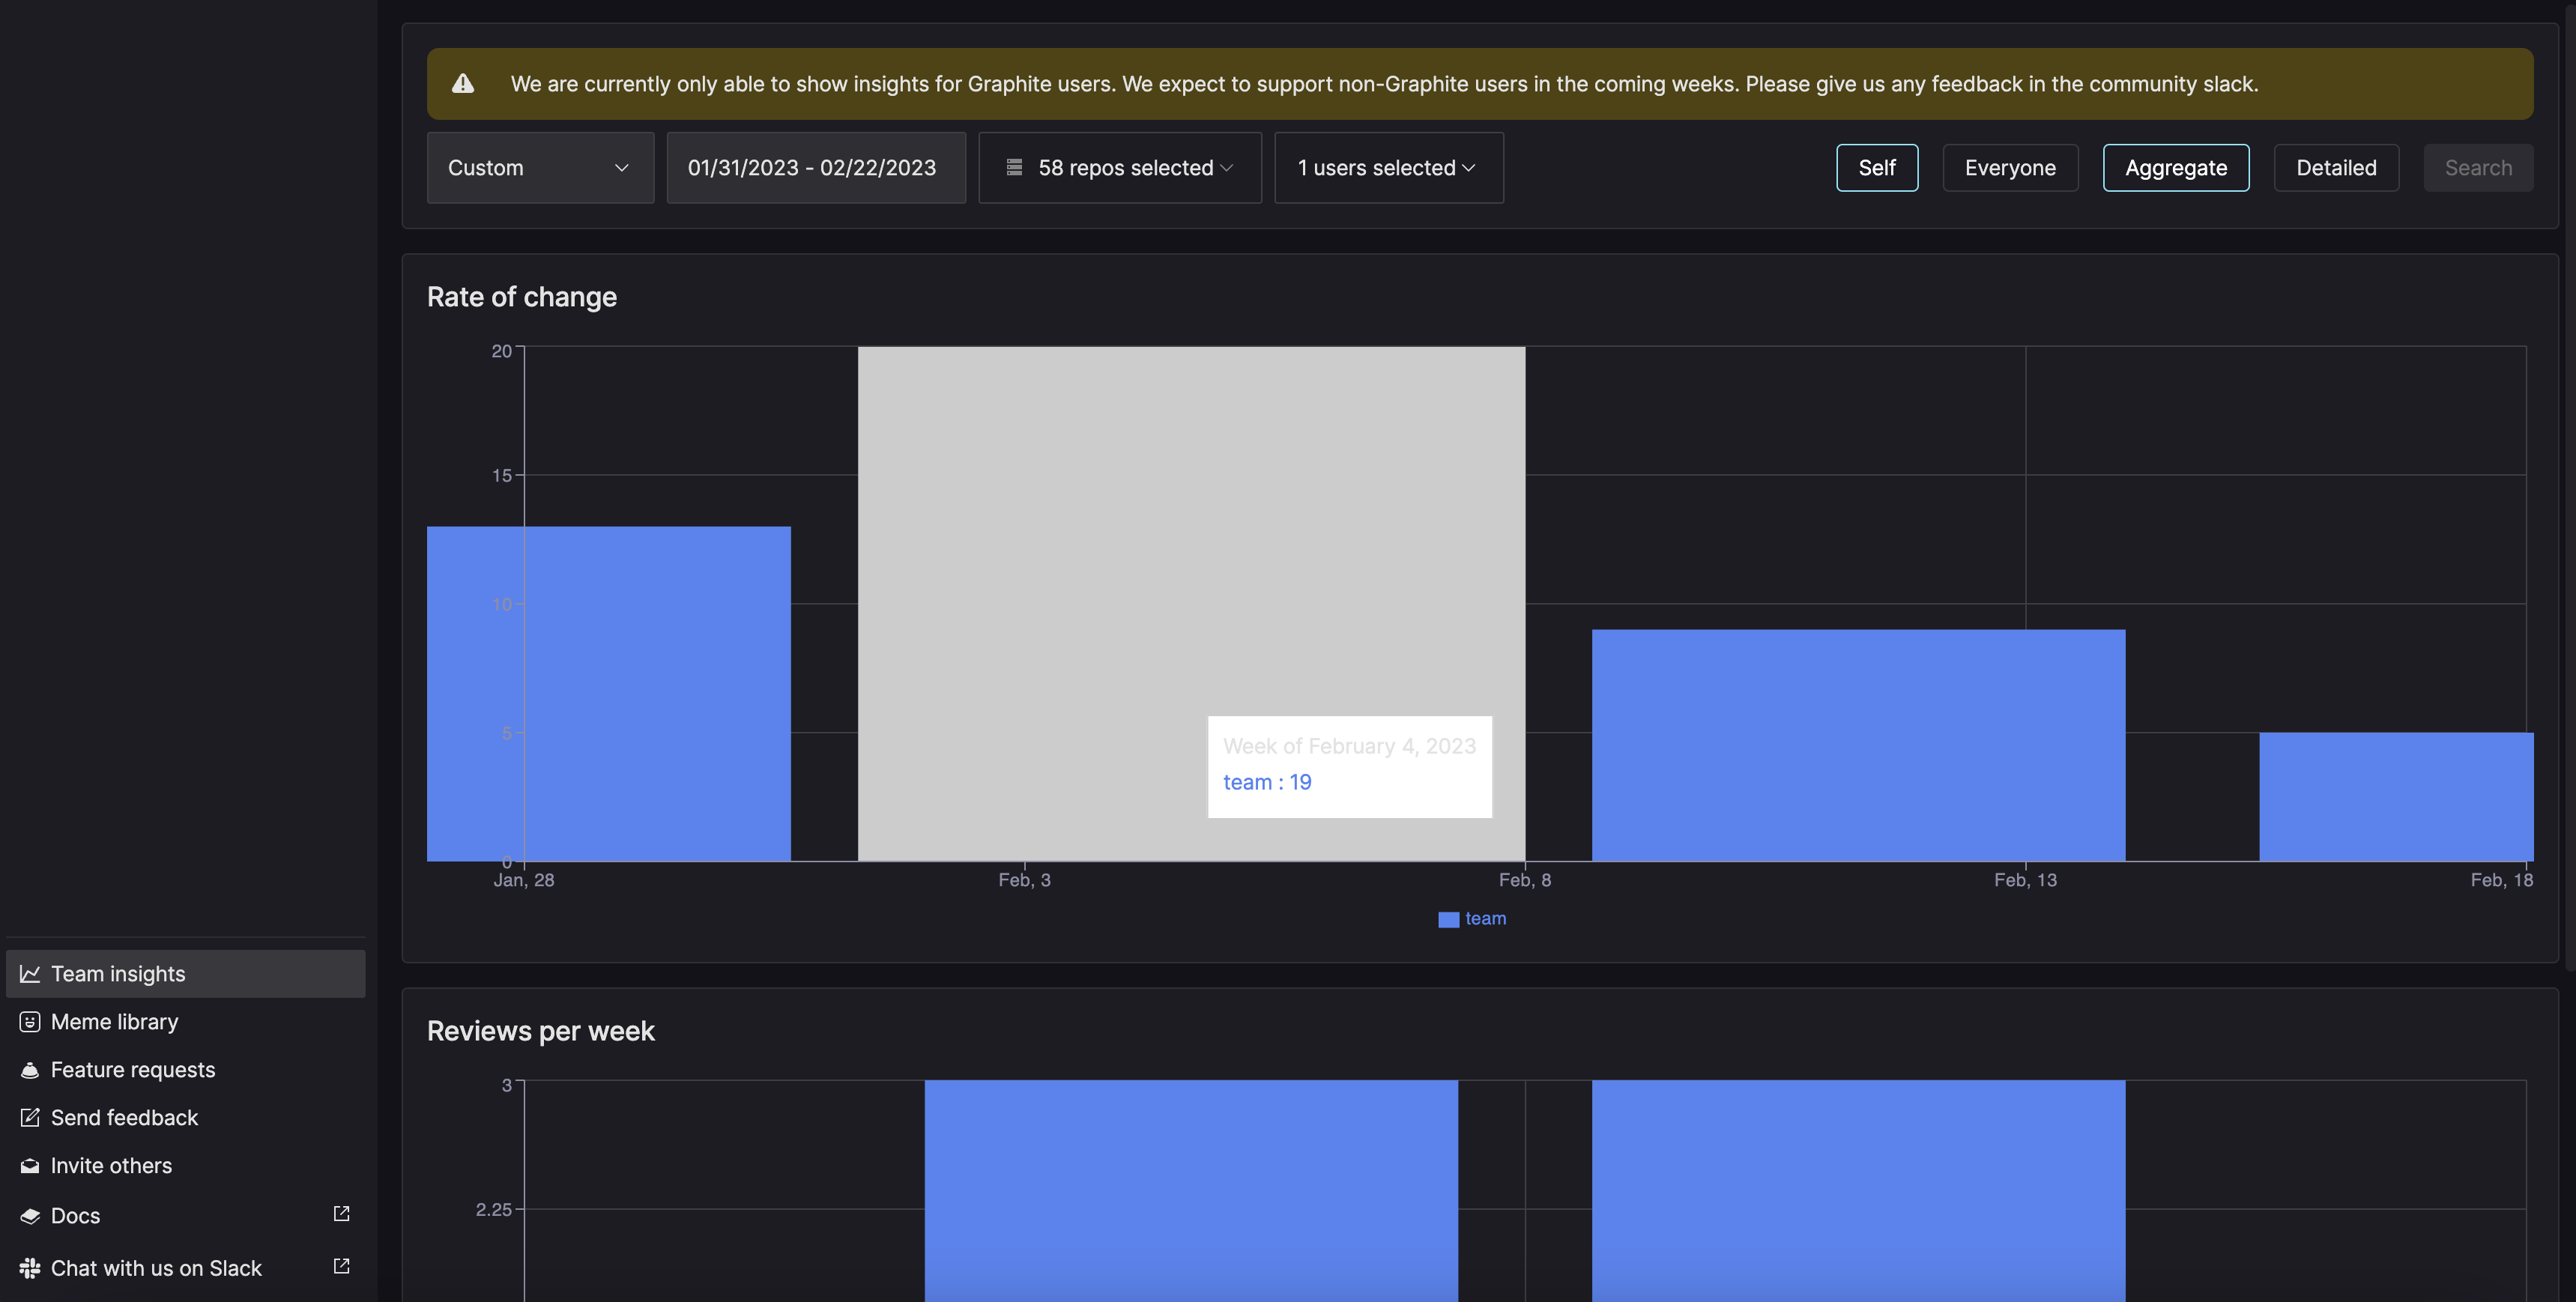Image resolution: width=2576 pixels, height=1302 pixels.
Task: Open the Custom date range dropdown
Action: pos(540,167)
